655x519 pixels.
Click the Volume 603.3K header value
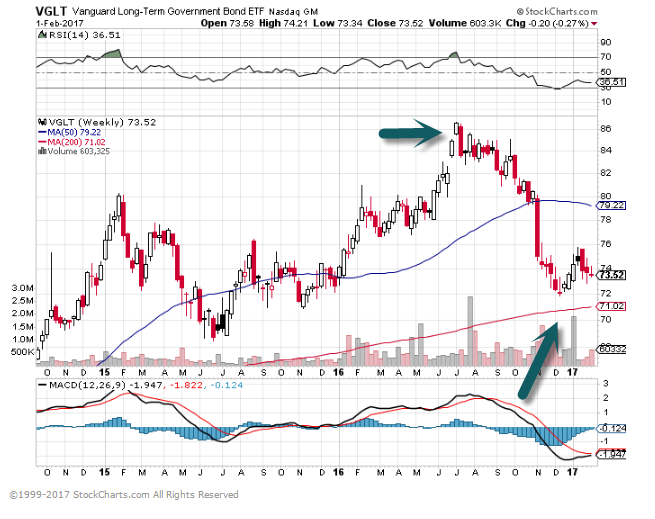click(x=465, y=23)
